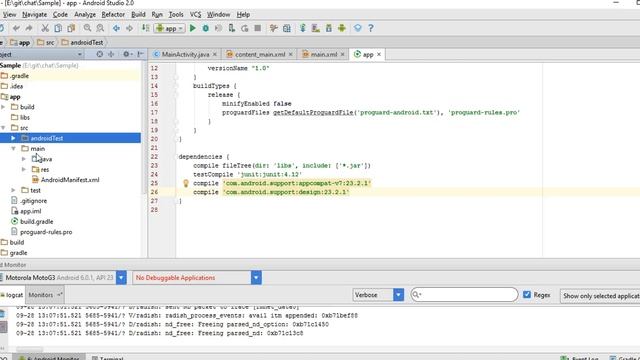
Task: Click the Cut scissors icon
Action: point(45,28)
